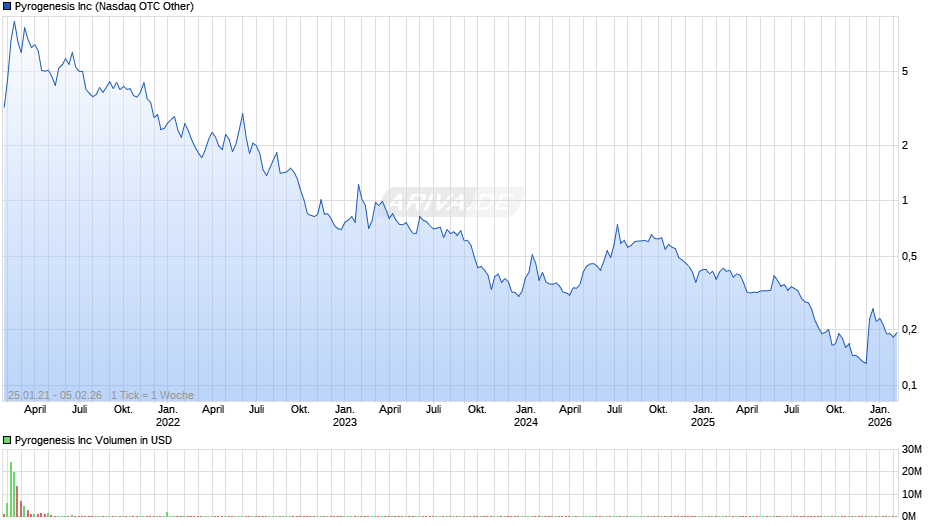This screenshot has width=940, height=526.
Task: Click the price axis label 5
Action: coord(905,71)
